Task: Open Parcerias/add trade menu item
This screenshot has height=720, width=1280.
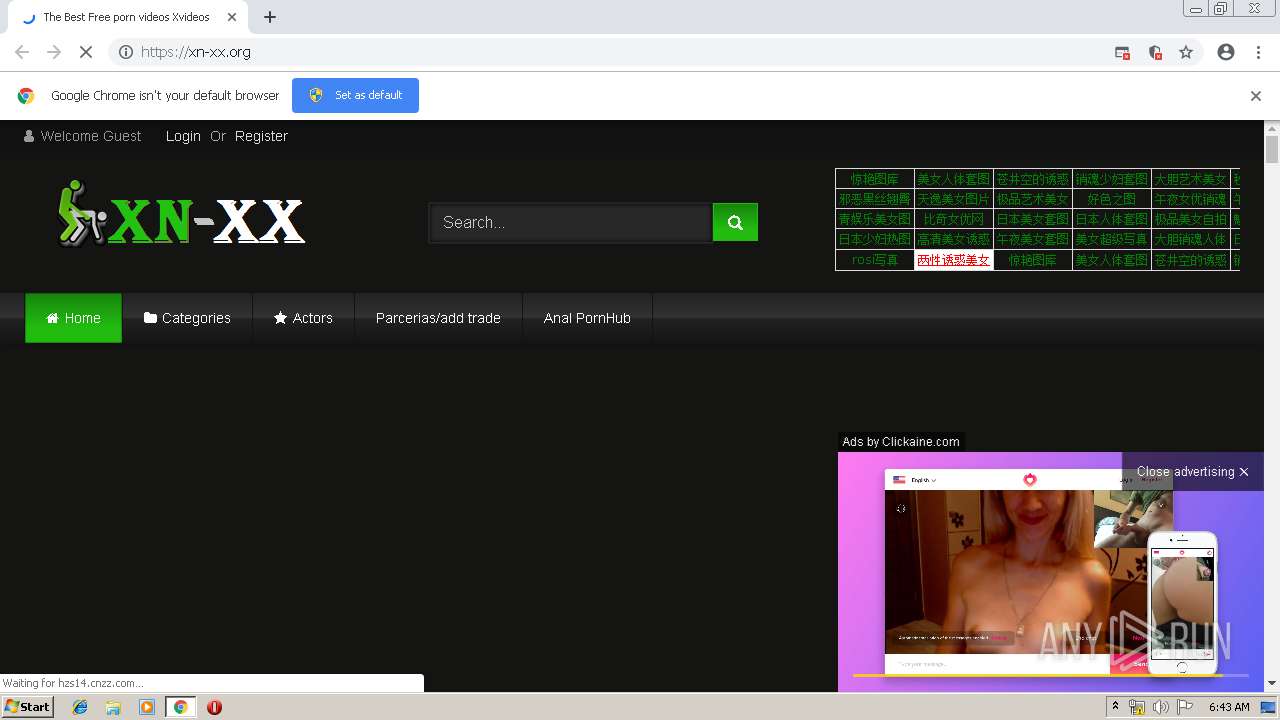Action: coord(438,318)
